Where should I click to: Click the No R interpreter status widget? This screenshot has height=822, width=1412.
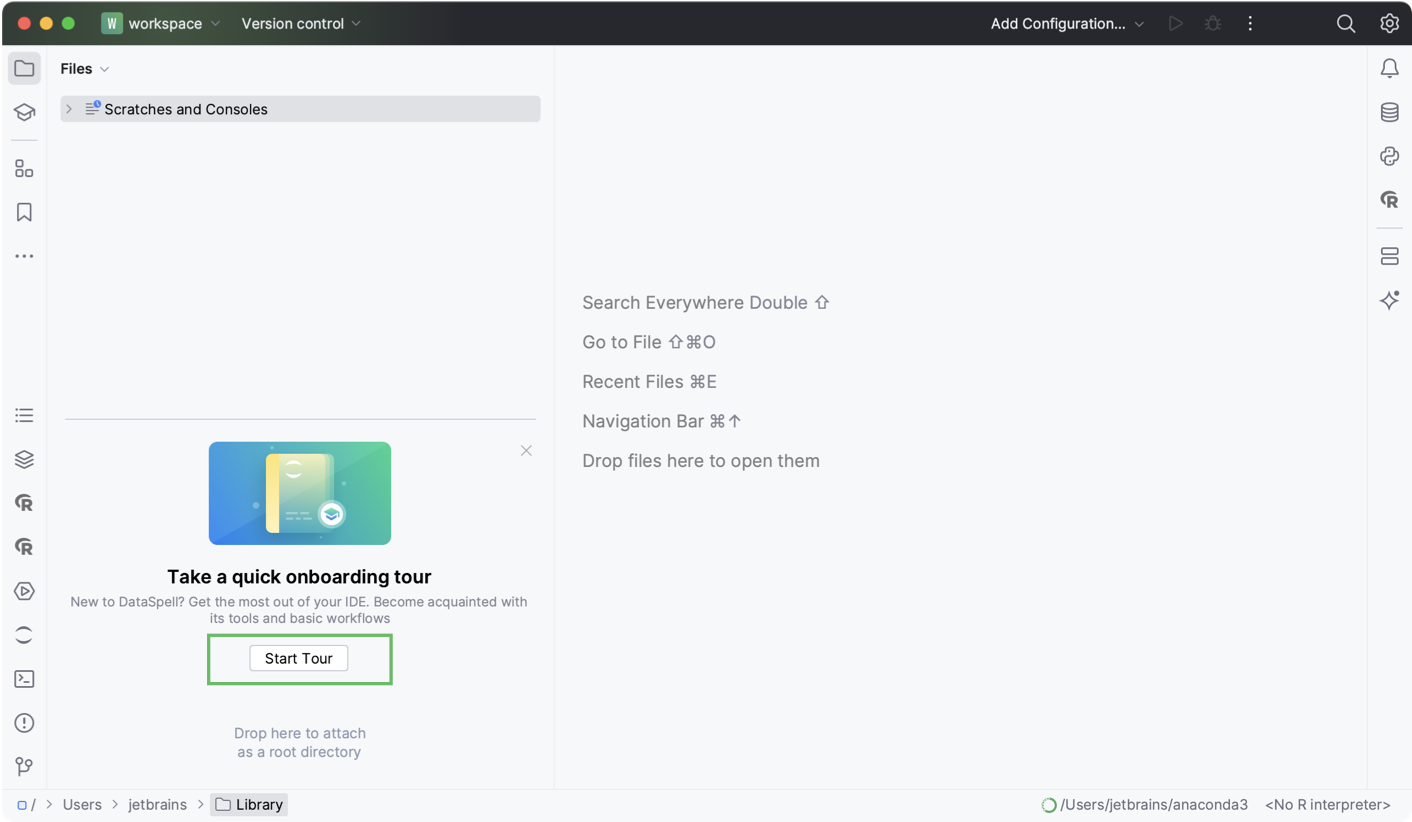1327,805
